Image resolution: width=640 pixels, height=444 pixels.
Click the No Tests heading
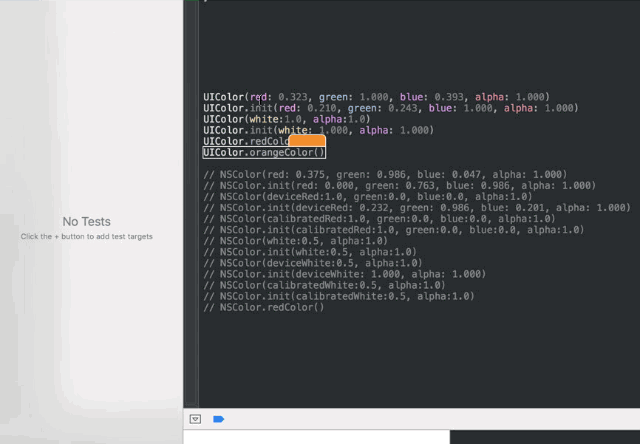coord(87,222)
